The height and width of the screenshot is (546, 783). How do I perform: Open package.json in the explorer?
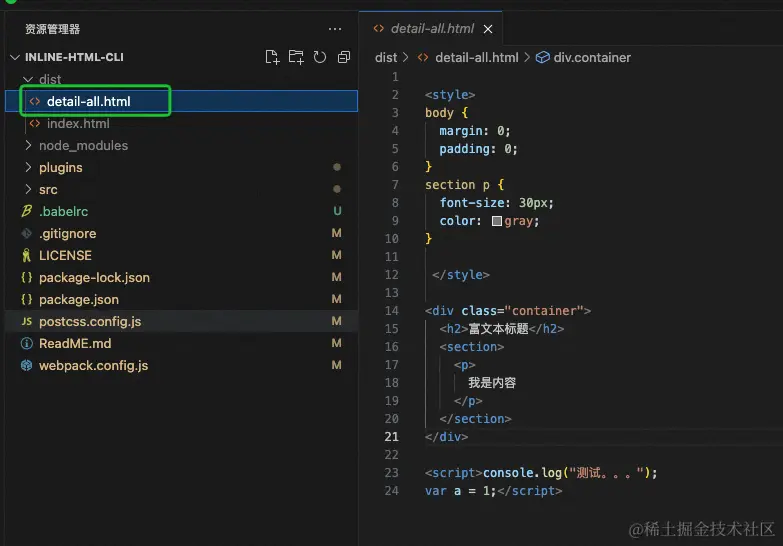click(x=181, y=299)
